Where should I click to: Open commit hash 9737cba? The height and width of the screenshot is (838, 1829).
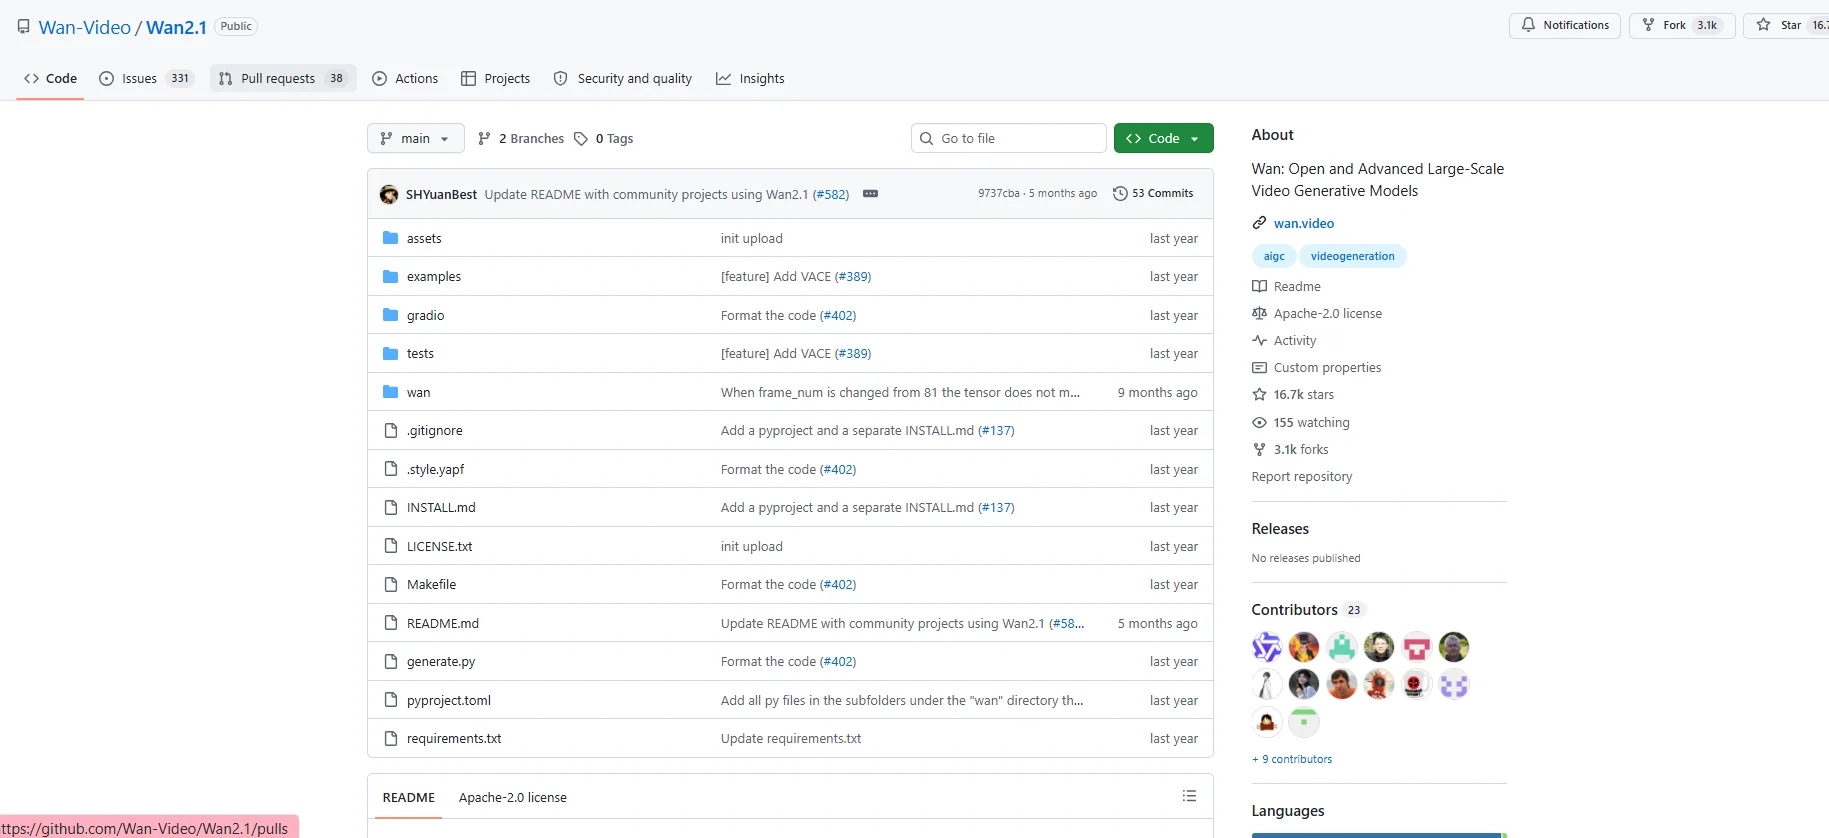tap(999, 194)
